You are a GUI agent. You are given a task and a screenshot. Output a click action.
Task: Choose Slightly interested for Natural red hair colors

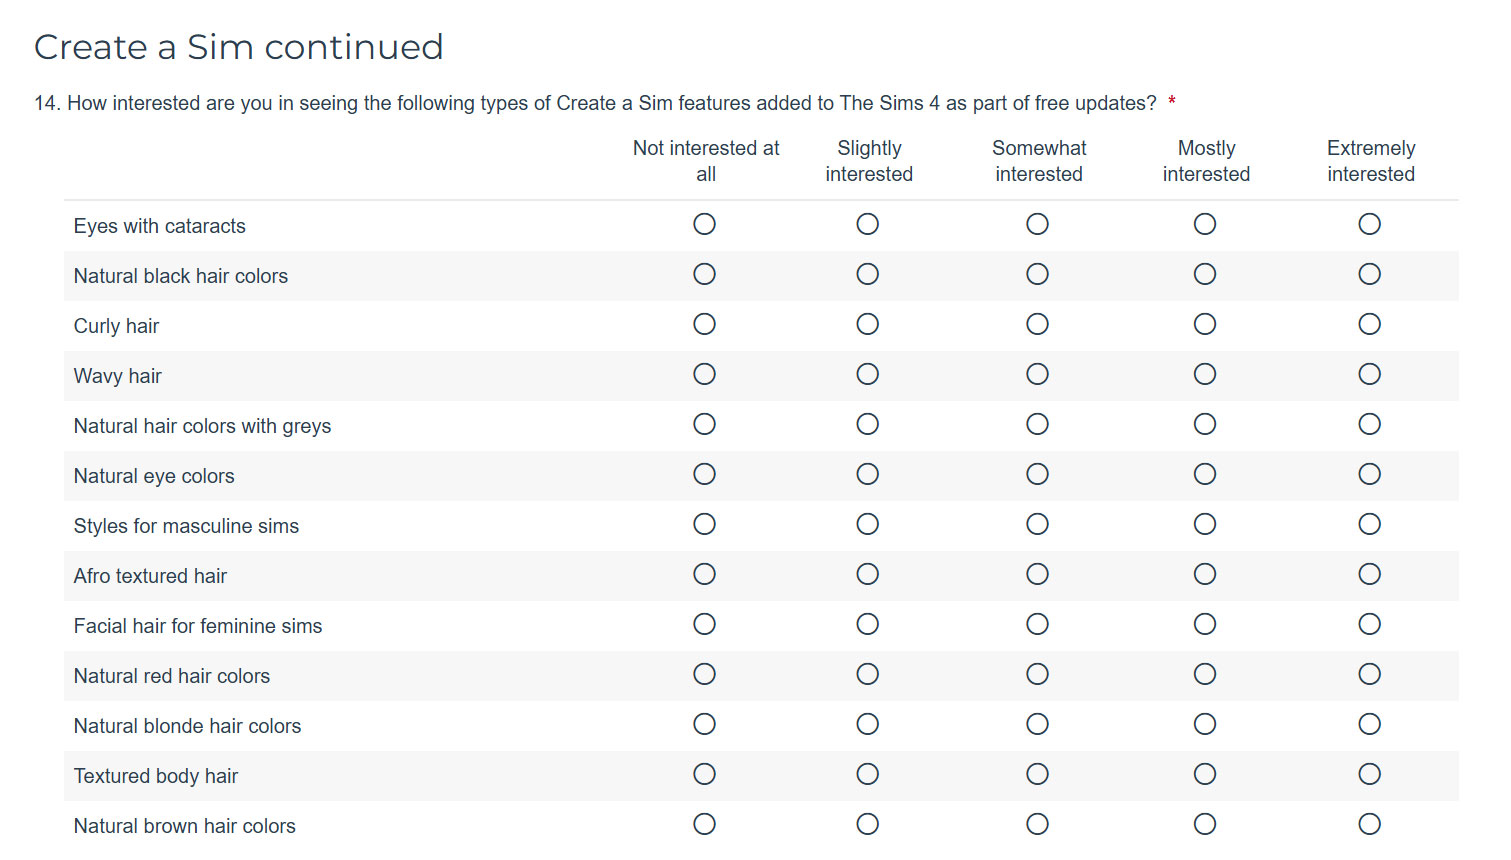(868, 674)
